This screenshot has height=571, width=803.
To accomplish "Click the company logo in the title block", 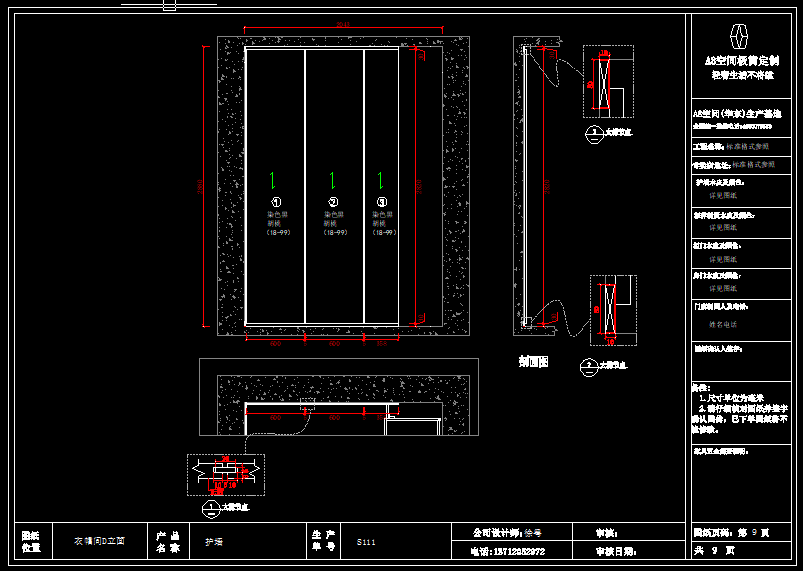I will tap(738, 36).
